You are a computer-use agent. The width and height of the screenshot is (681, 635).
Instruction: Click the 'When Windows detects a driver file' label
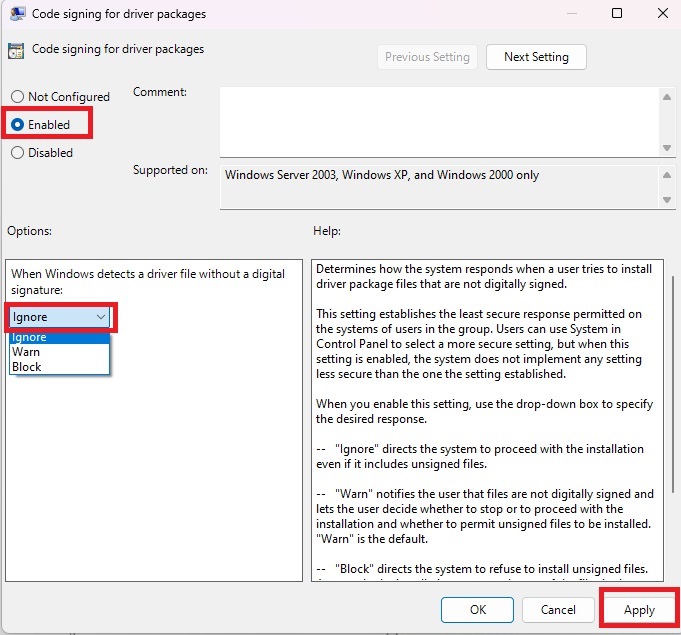tap(148, 281)
